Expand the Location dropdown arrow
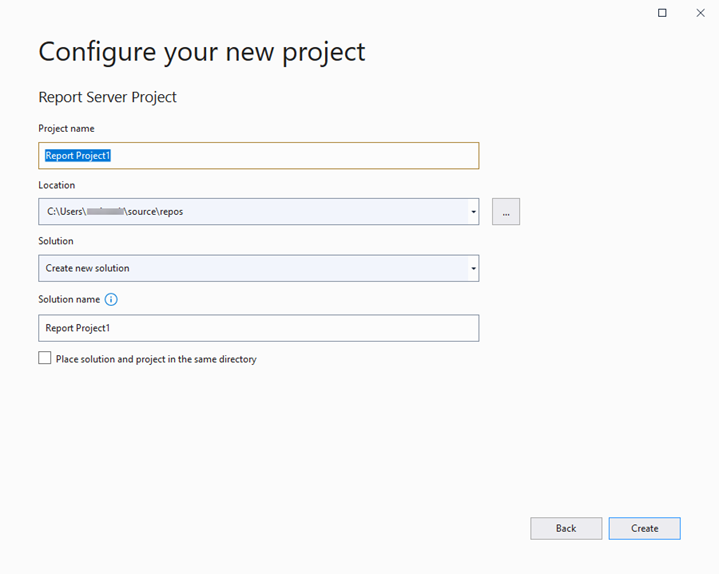This screenshot has height=574, width=719. coord(472,212)
